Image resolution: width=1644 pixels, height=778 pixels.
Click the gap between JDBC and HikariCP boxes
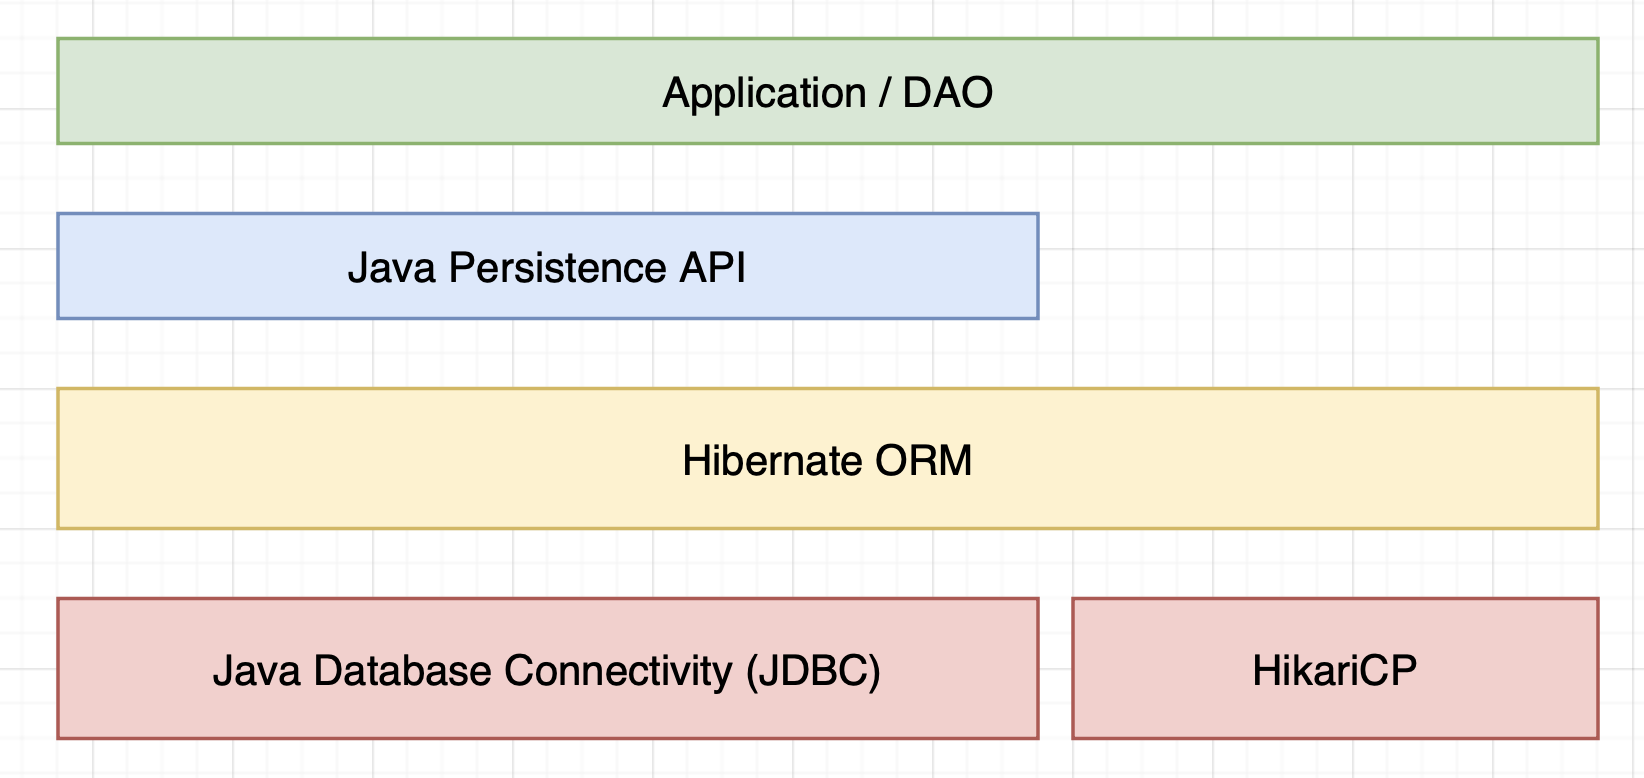[1055, 669]
